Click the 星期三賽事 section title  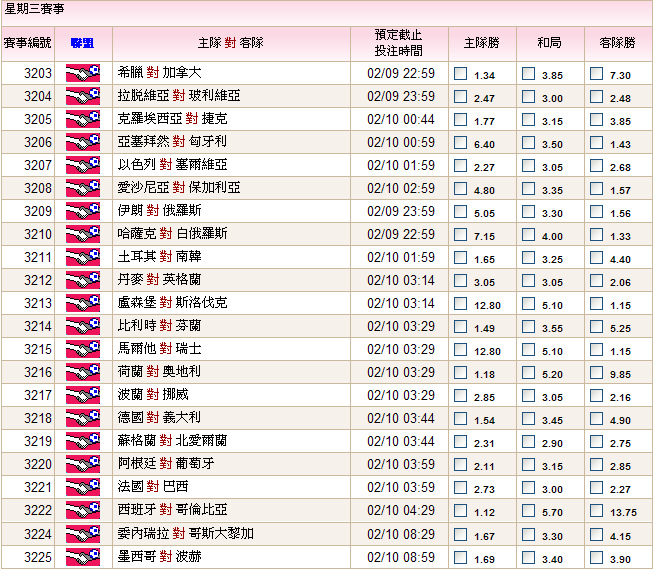(34, 9)
